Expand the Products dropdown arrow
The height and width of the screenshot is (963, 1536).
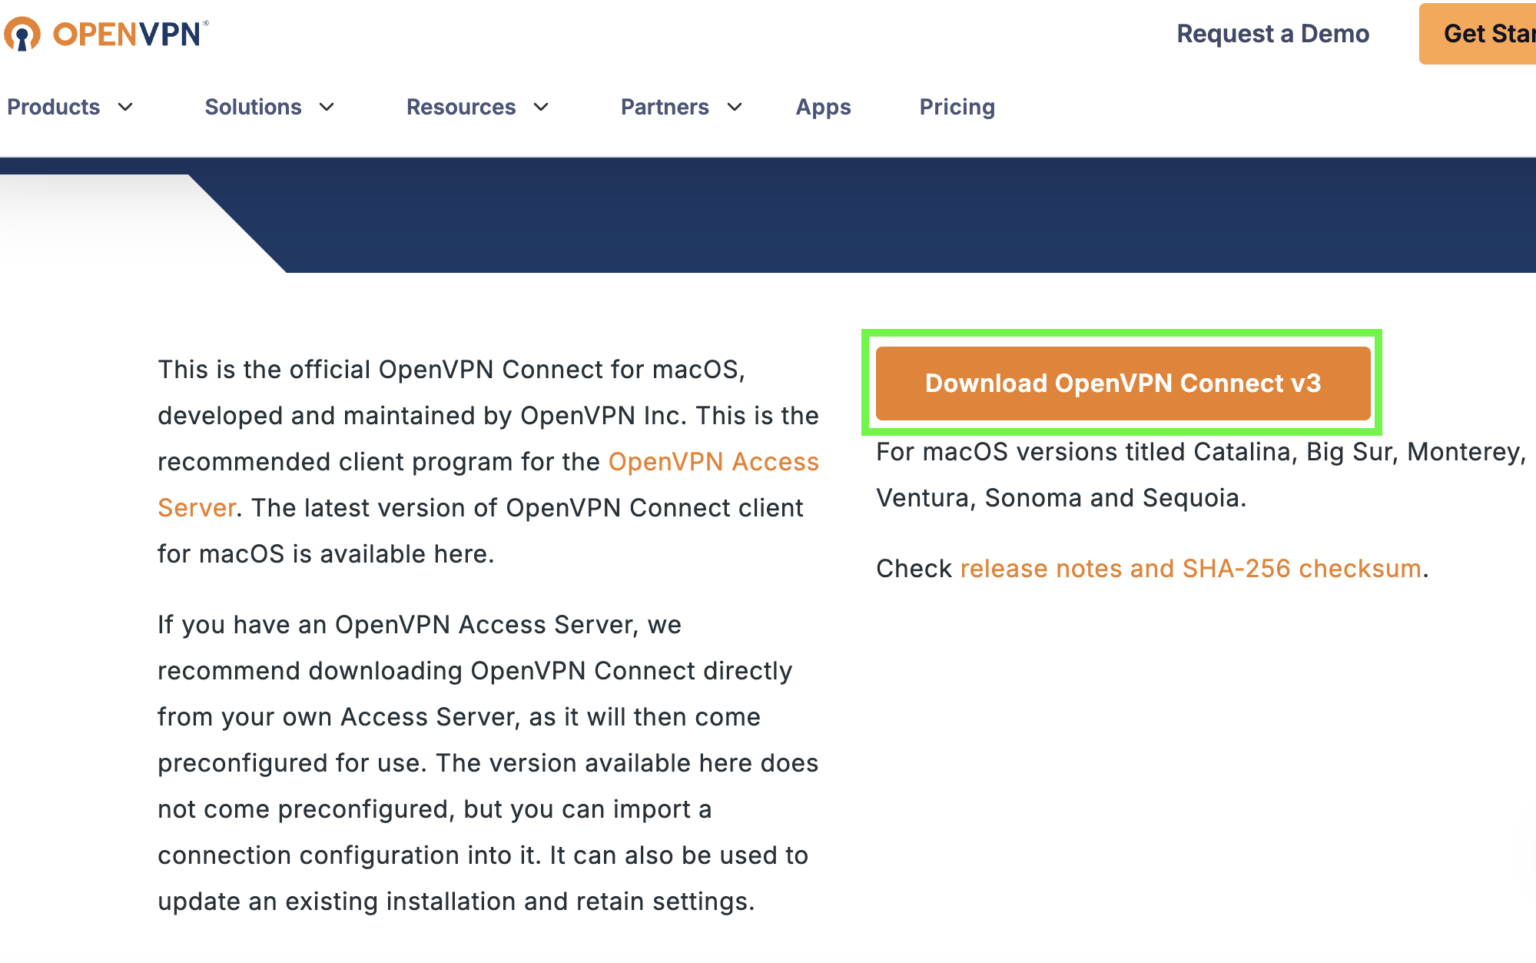[126, 107]
